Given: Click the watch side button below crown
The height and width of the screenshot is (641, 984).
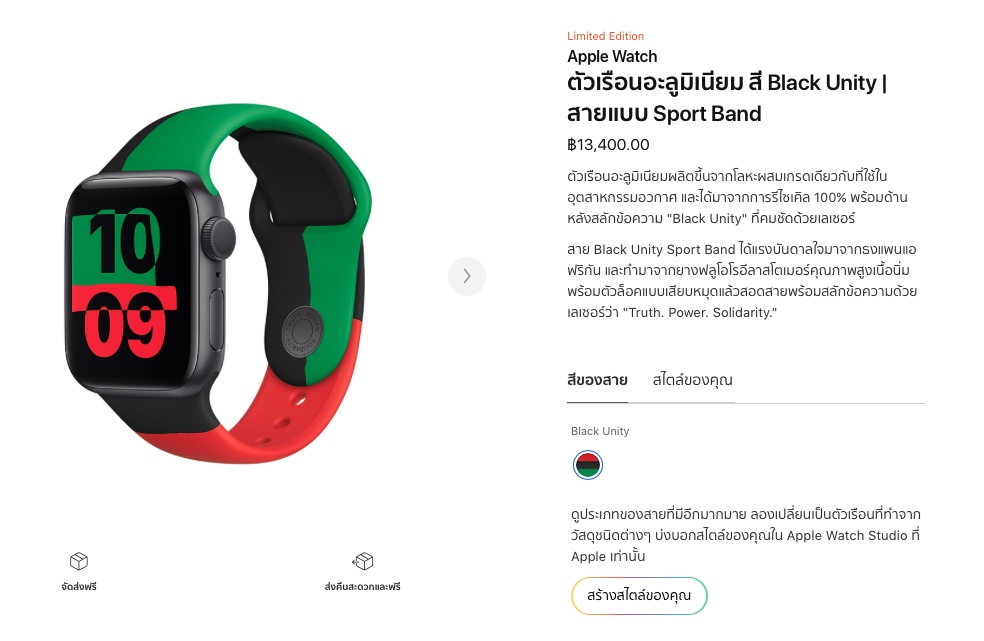Looking at the screenshot, I should [x=217, y=319].
